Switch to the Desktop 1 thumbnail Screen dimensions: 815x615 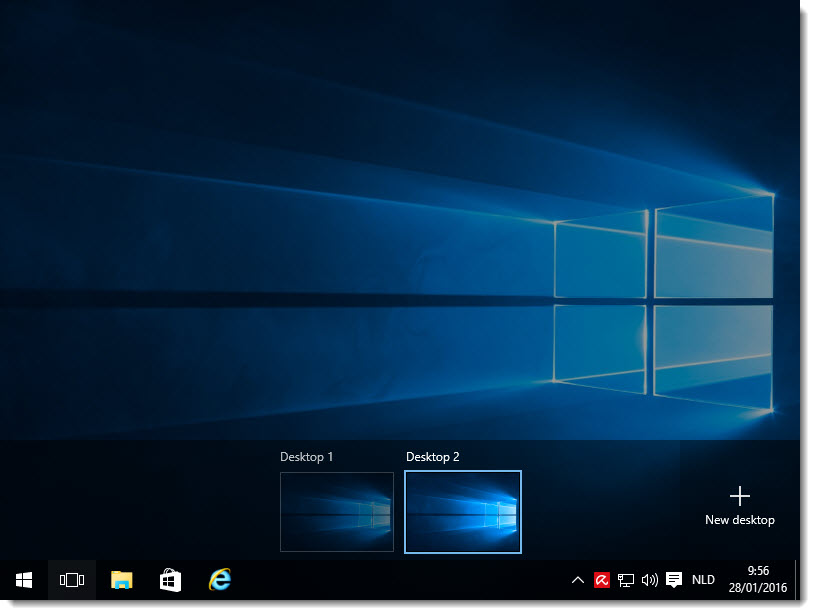click(x=337, y=512)
